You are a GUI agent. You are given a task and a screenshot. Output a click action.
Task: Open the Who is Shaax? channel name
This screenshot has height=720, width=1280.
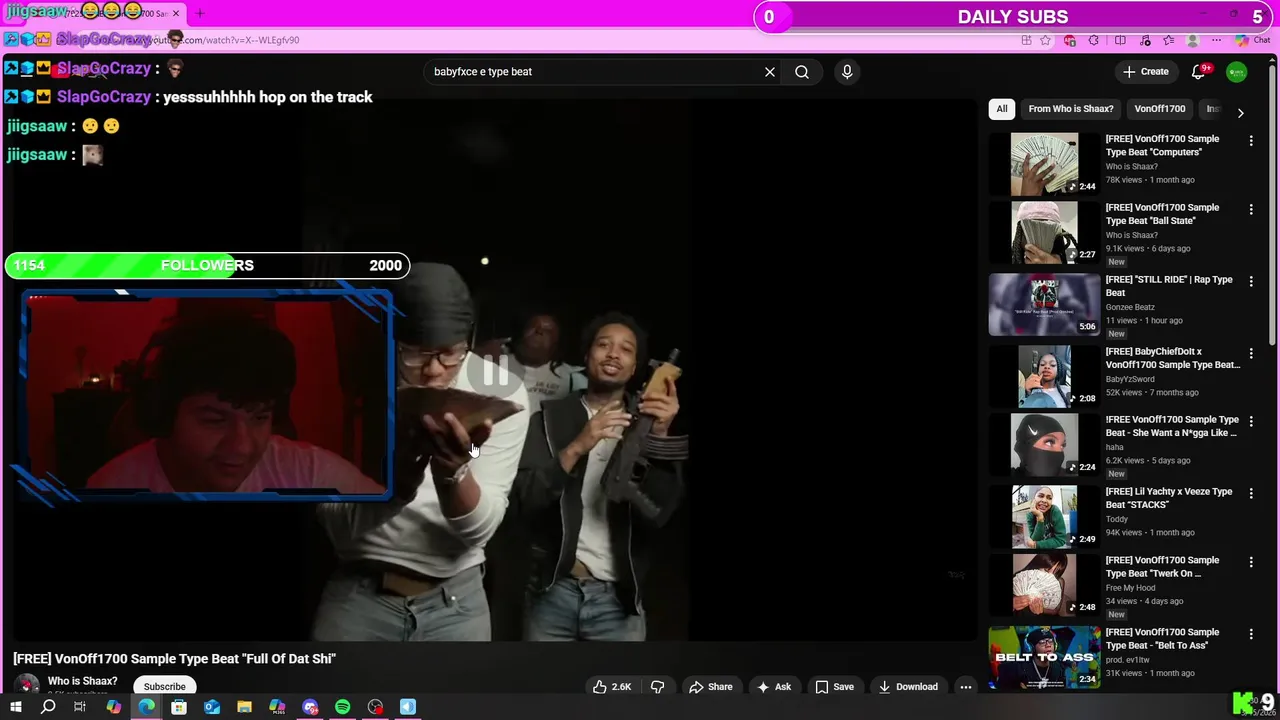(82, 681)
